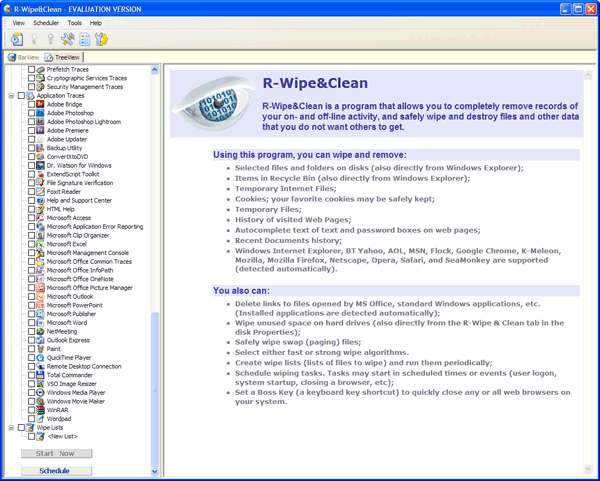
Task: Click the tree panel scrollbar thumb
Action: [x=155, y=389]
